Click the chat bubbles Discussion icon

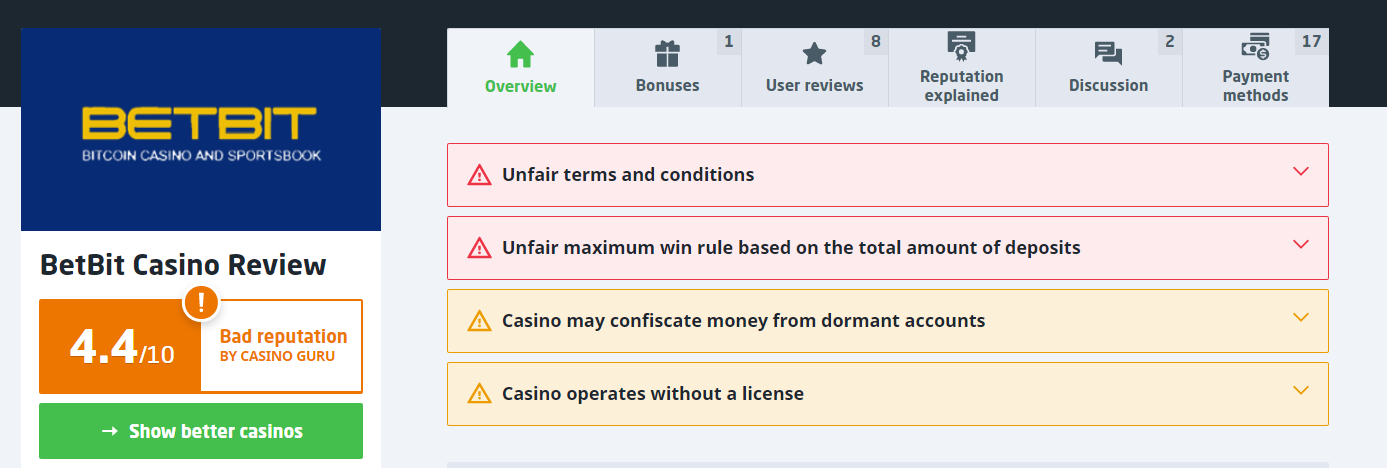click(1108, 53)
